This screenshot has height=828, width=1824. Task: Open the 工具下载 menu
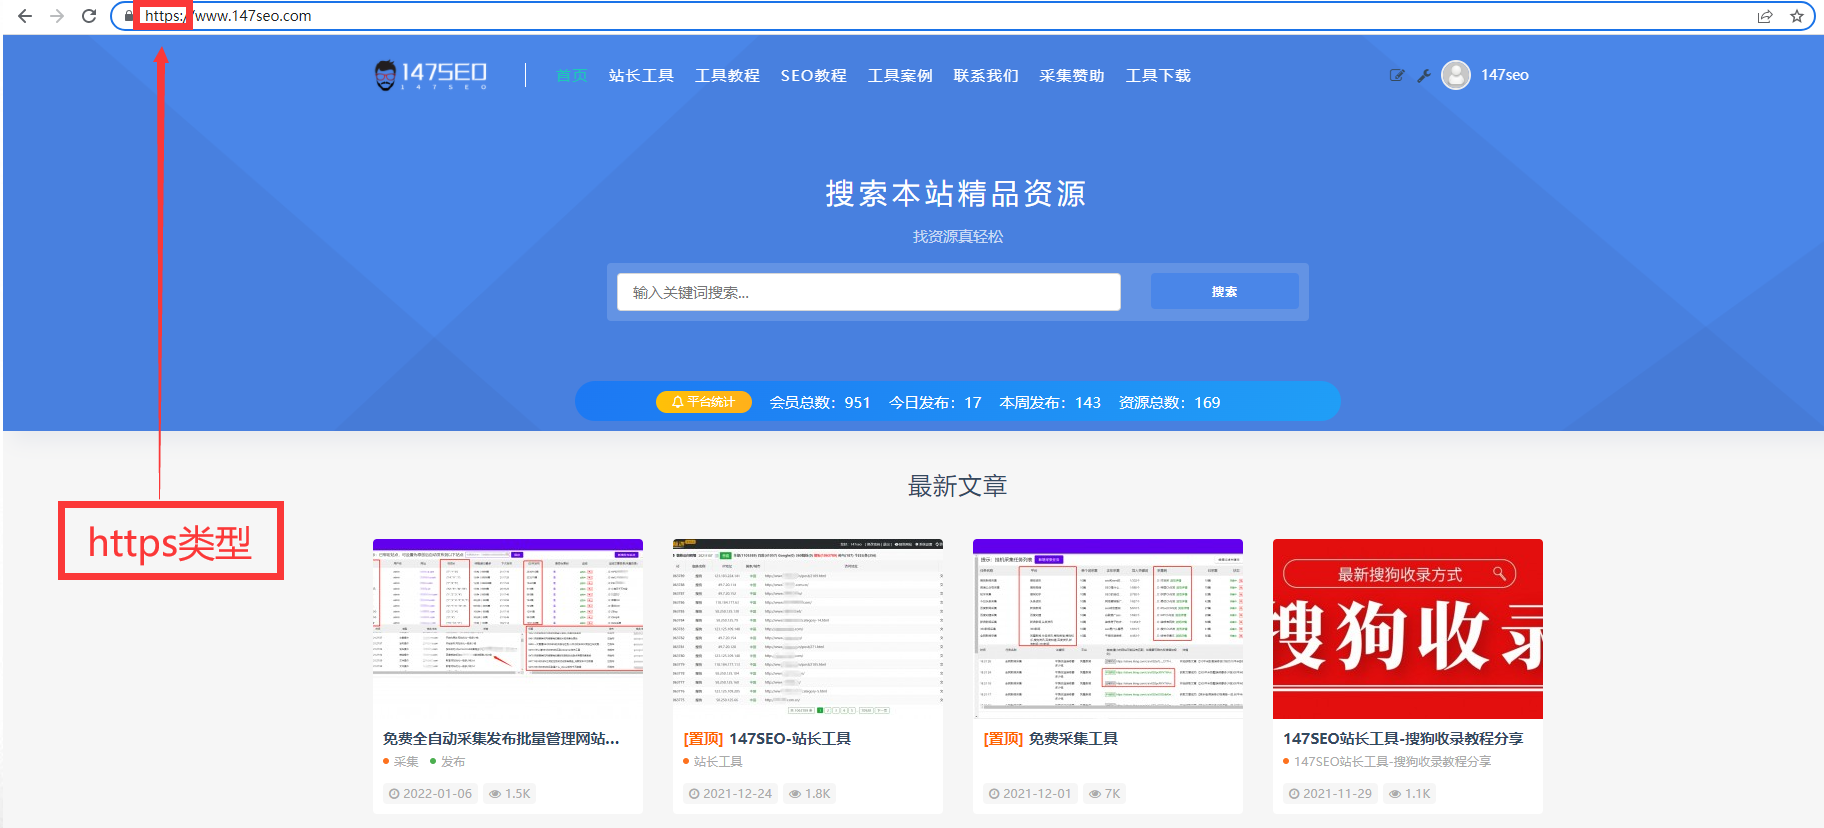[1158, 76]
